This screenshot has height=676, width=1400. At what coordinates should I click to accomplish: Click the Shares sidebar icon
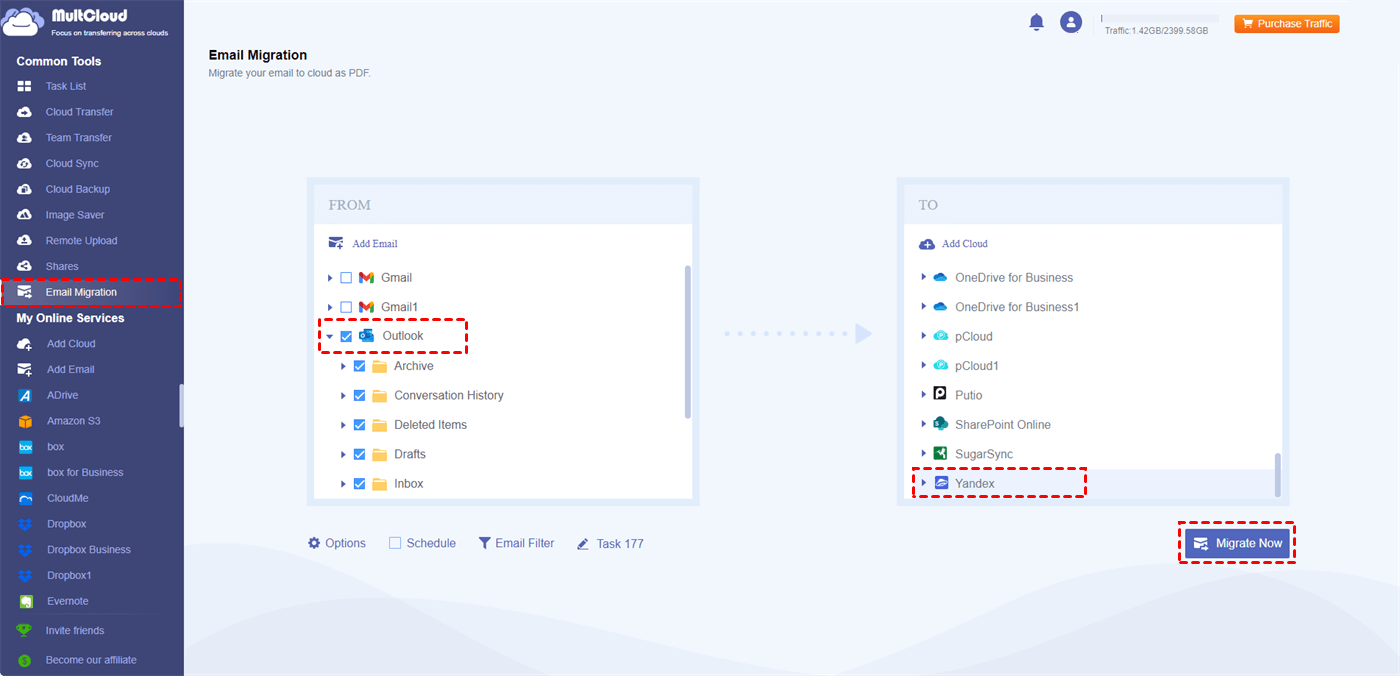pyautogui.click(x=25, y=266)
